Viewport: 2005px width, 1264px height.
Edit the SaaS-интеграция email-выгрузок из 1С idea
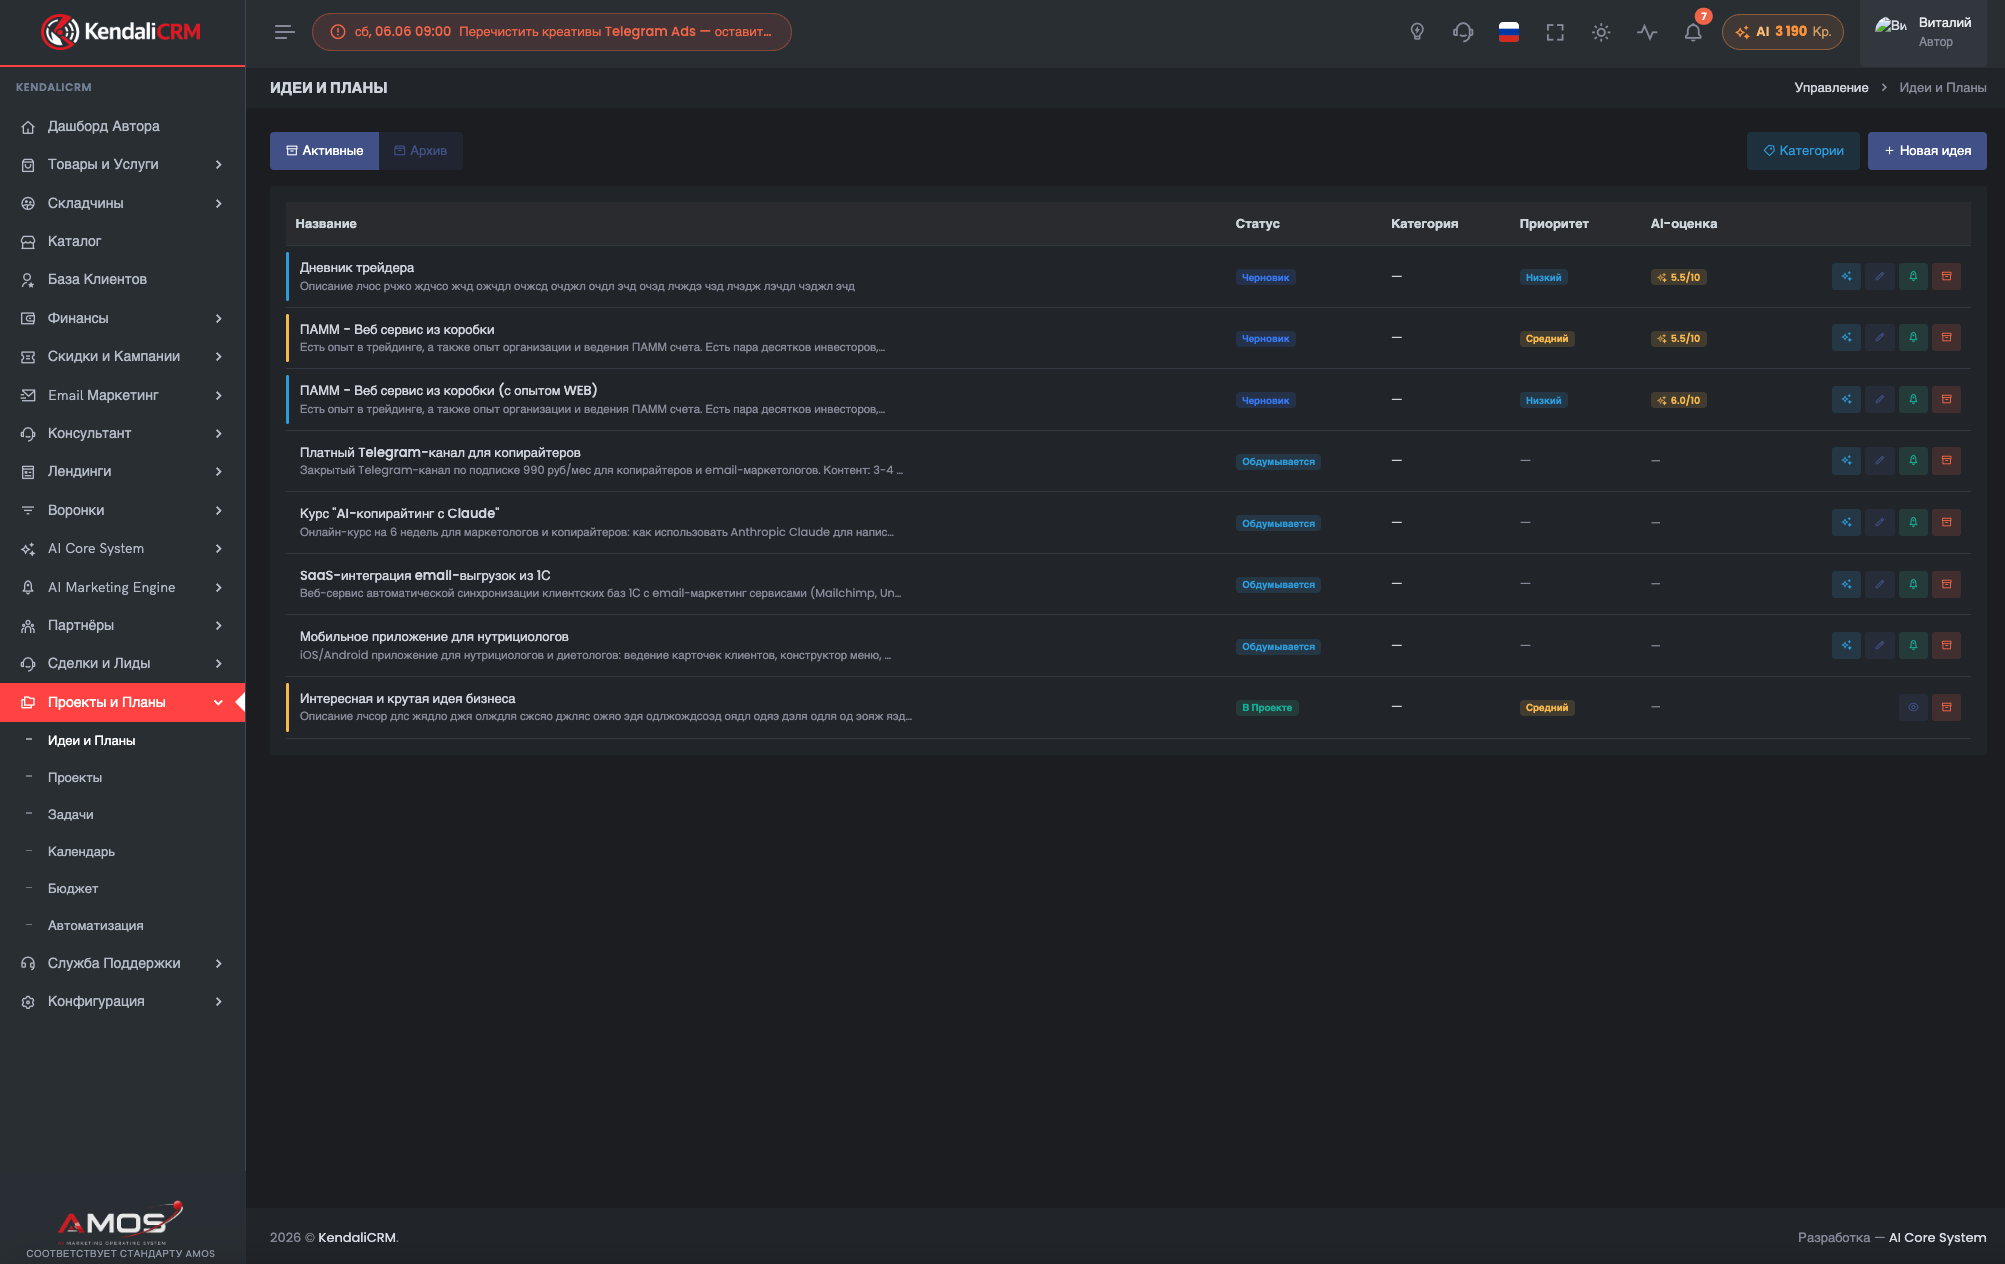click(x=1879, y=584)
